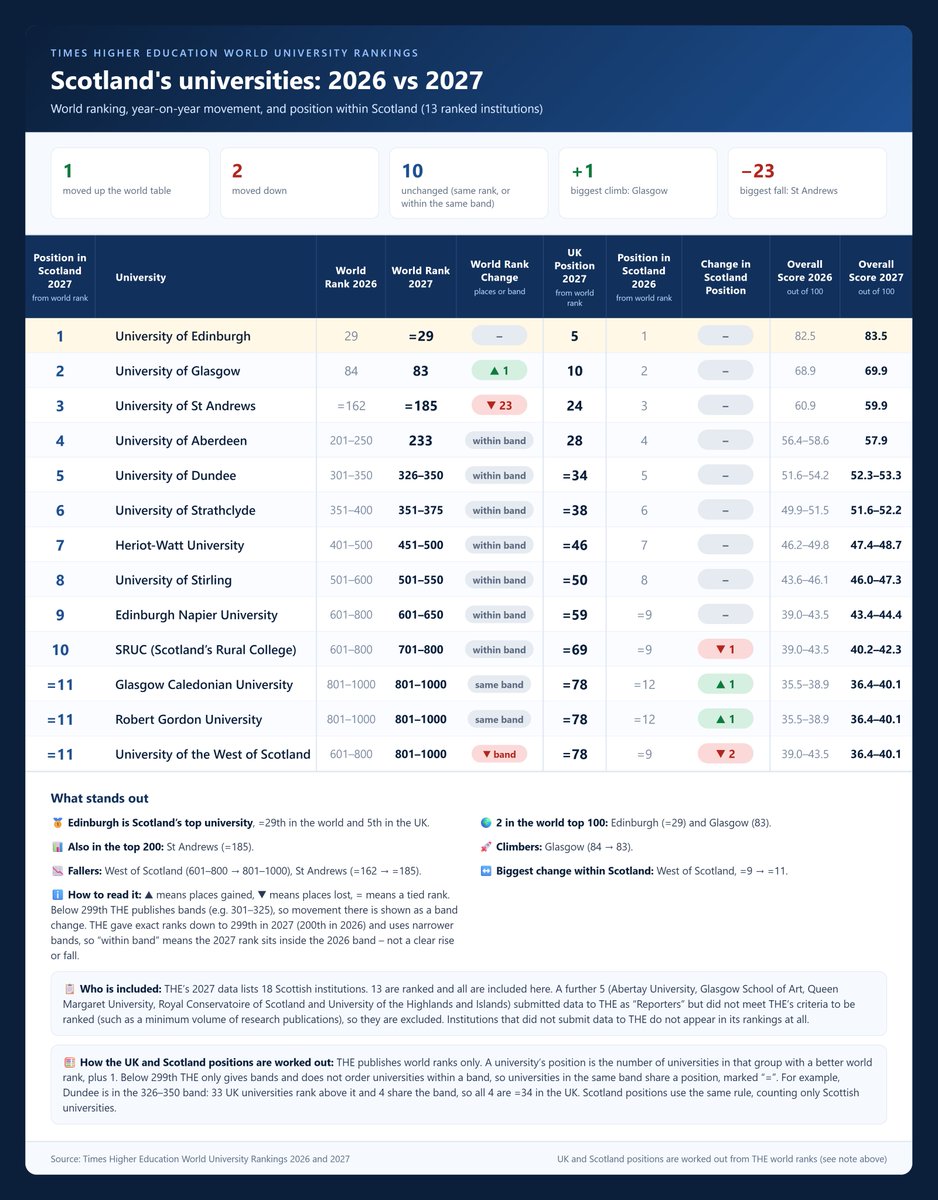This screenshot has height=1200, width=938.
Task: Click the 'World Rank 2027' column header
Action: click(421, 277)
